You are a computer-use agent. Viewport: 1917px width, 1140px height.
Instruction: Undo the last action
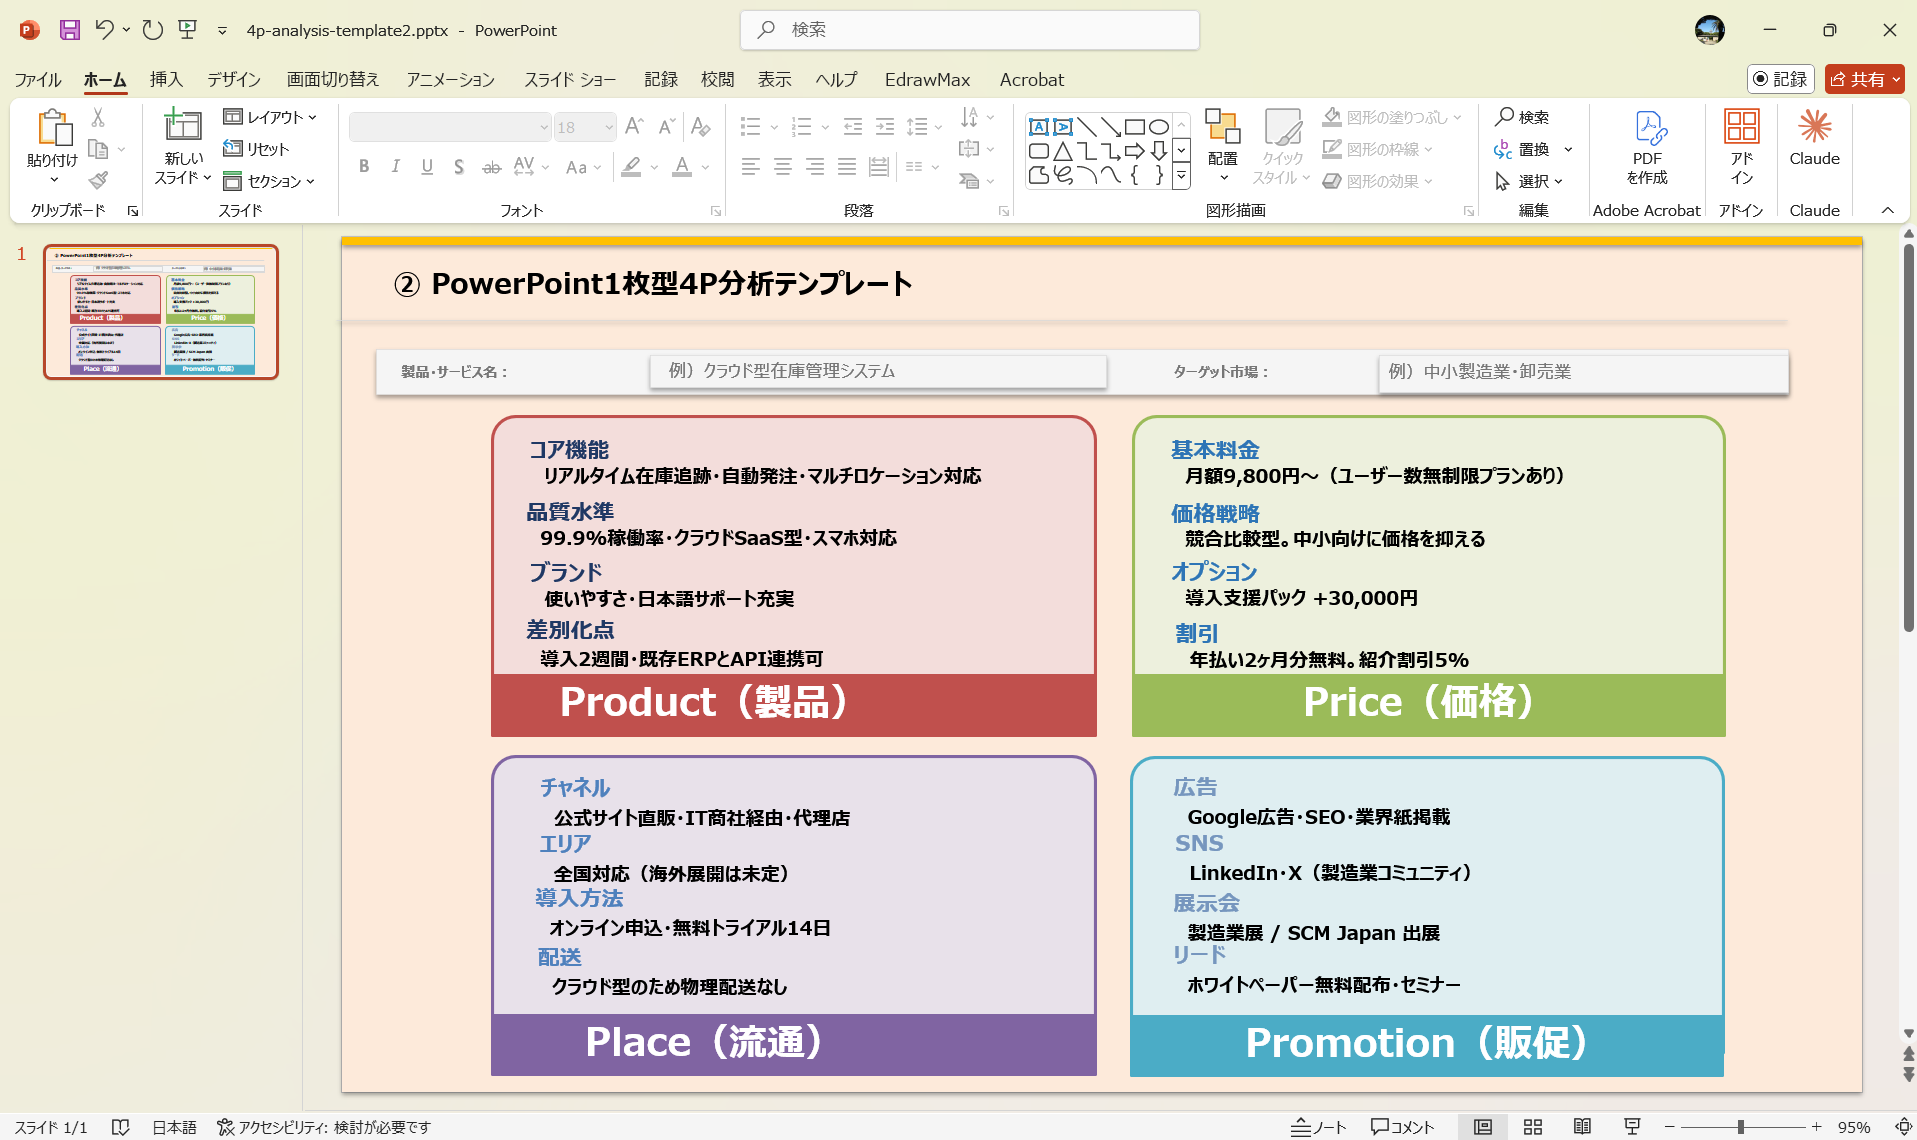click(x=104, y=30)
